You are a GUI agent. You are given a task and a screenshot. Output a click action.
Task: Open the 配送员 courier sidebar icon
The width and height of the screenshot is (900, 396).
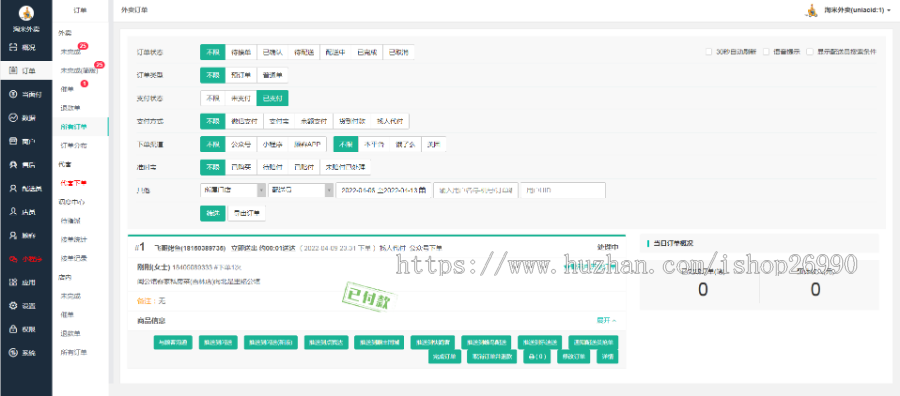[x=13, y=188]
